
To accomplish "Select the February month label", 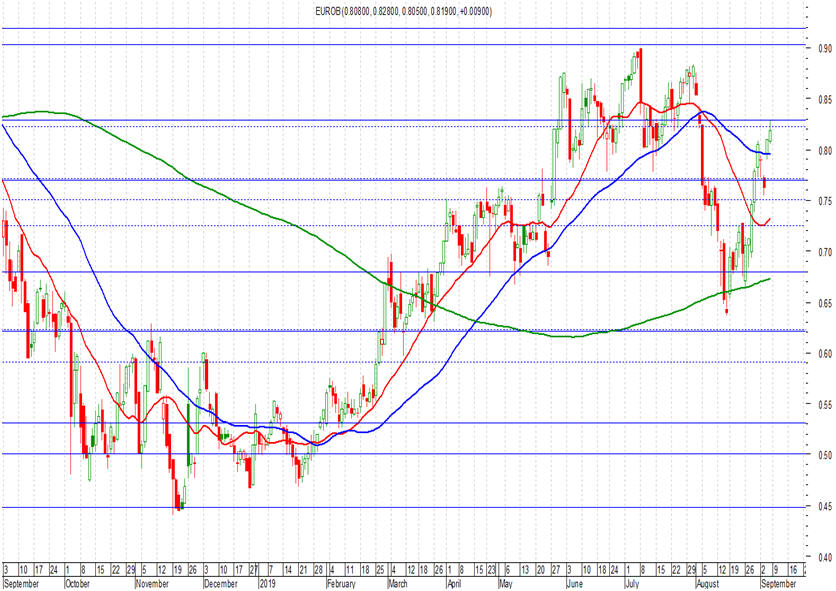I will (x=341, y=584).
